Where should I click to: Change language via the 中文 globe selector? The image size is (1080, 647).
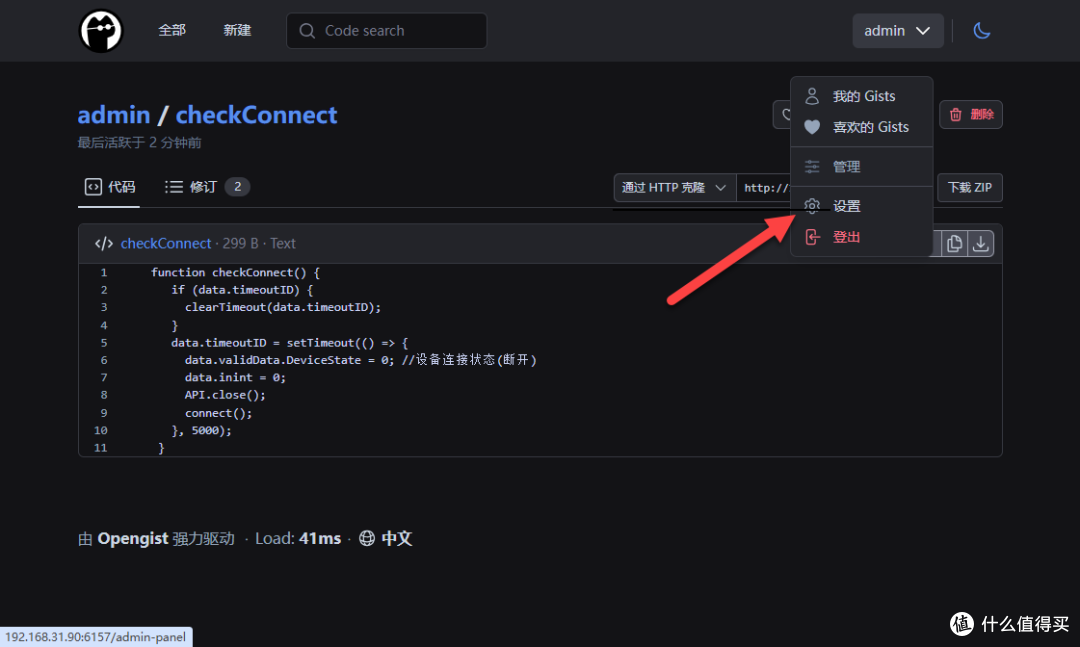coord(386,538)
